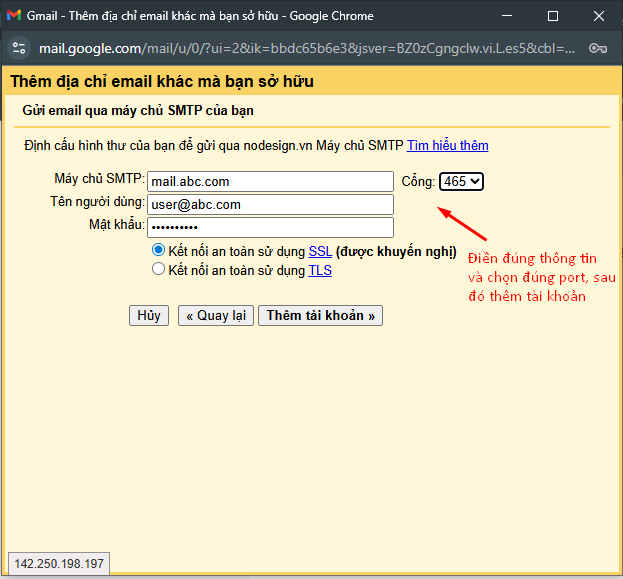Close the Gmail popup window
623x579 pixels.
click(600, 17)
